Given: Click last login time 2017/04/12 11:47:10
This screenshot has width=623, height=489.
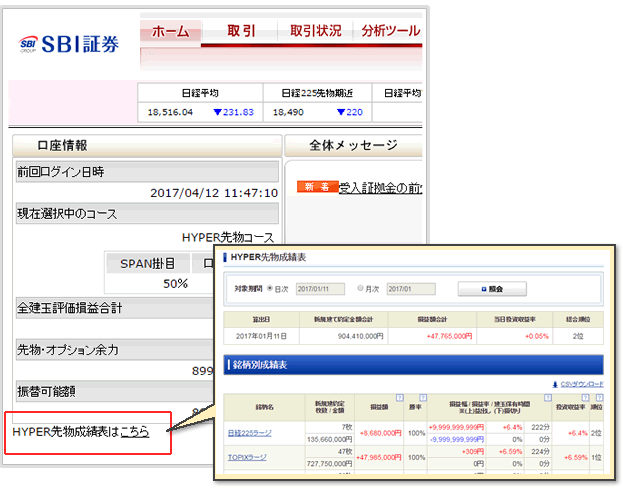Looking at the screenshot, I should coord(214,193).
